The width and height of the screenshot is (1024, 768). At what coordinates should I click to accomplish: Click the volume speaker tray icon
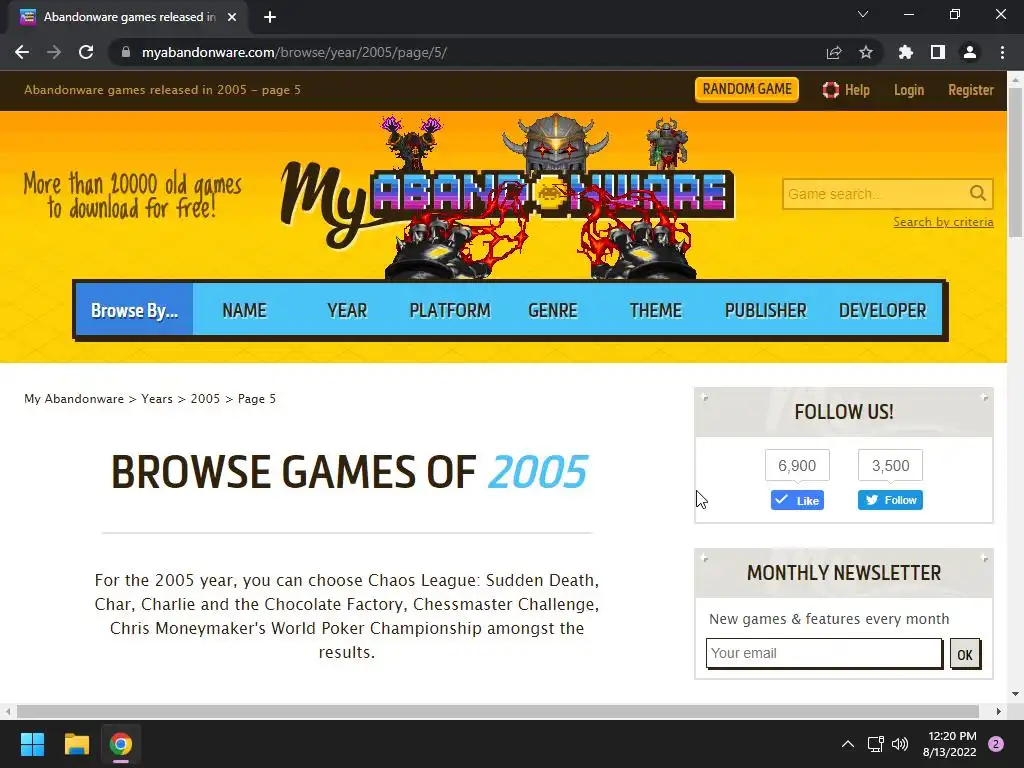click(x=900, y=744)
